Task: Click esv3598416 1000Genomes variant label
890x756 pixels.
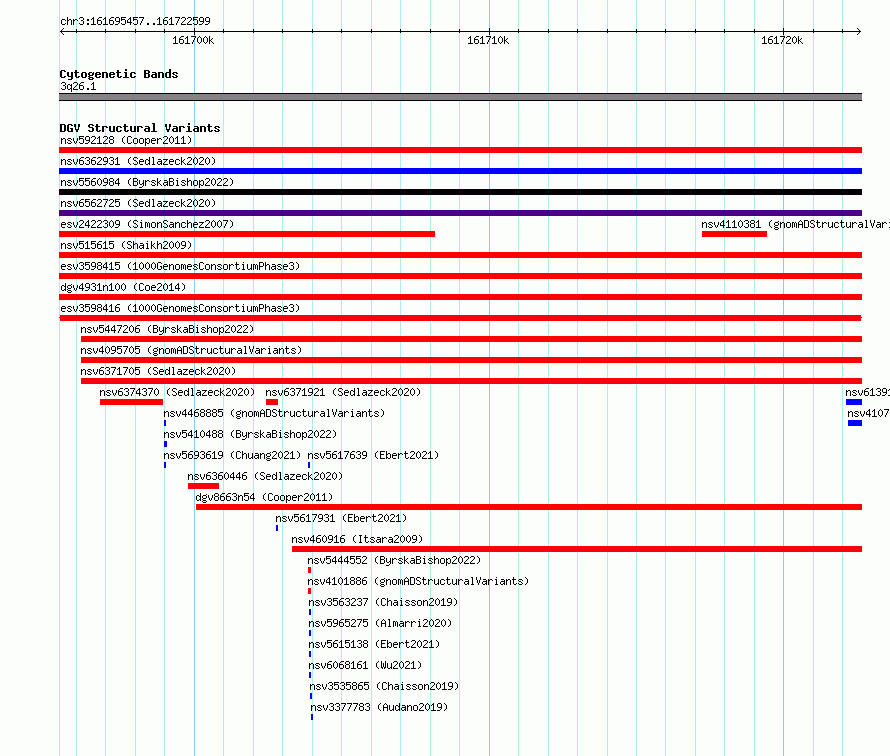Action: pyautogui.click(x=180, y=308)
